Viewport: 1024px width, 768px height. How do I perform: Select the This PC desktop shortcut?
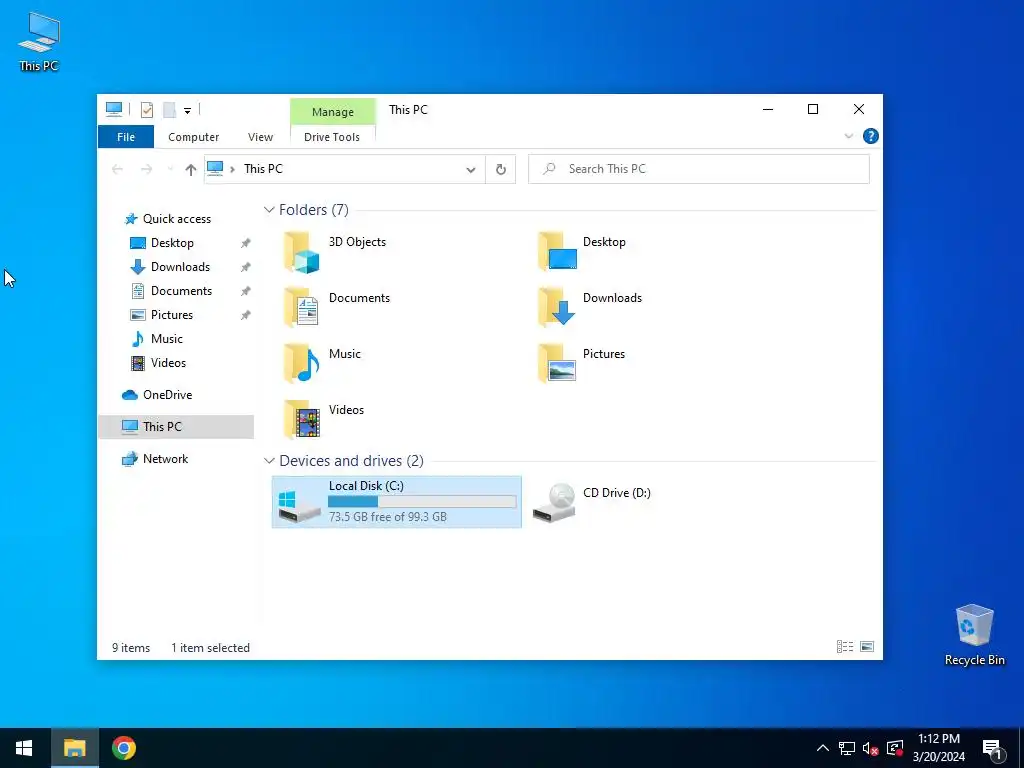click(x=39, y=42)
